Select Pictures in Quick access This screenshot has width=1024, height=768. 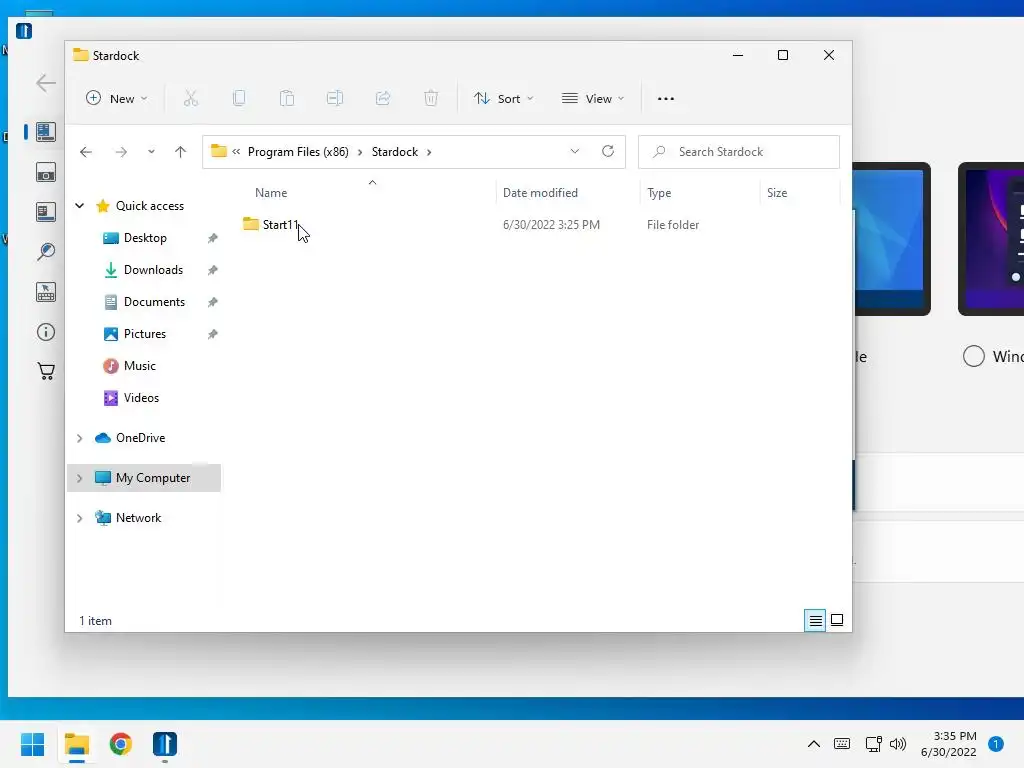145,334
